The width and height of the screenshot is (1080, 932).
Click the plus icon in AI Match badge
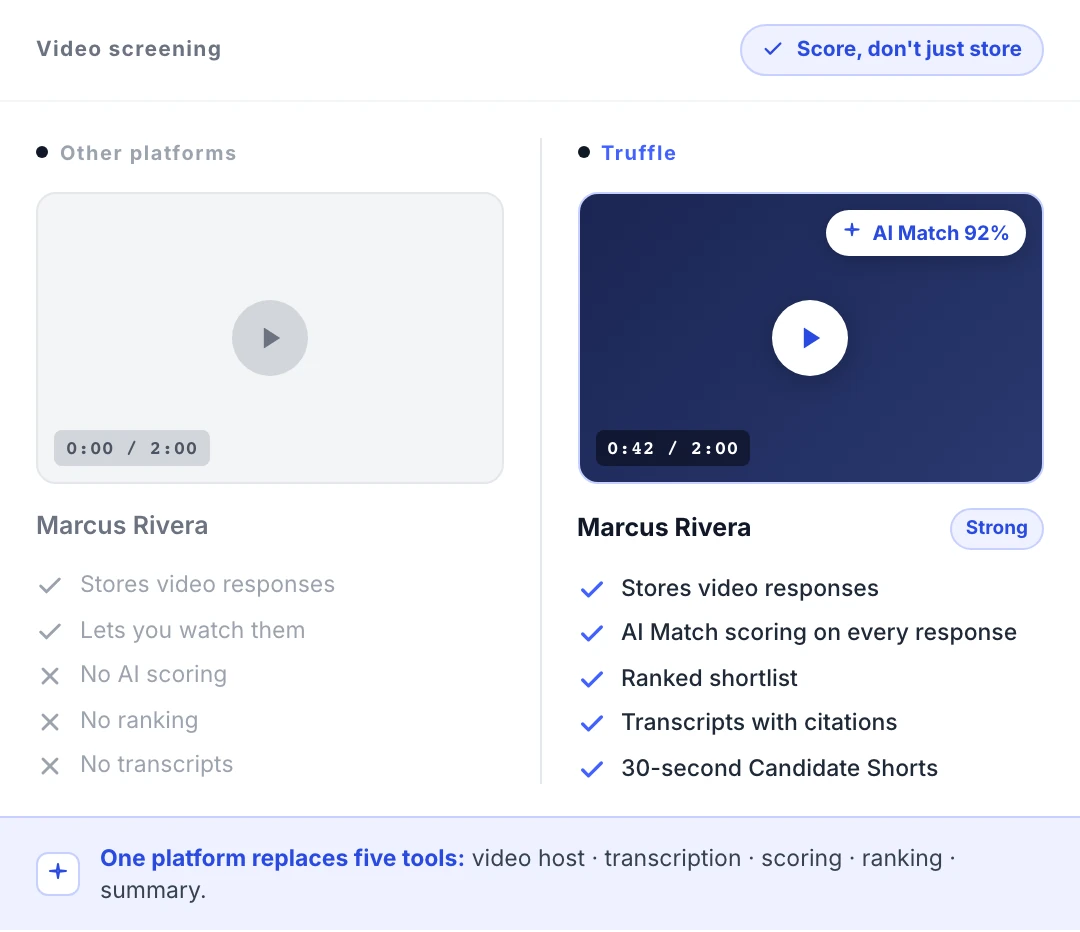pyautogui.click(x=851, y=230)
